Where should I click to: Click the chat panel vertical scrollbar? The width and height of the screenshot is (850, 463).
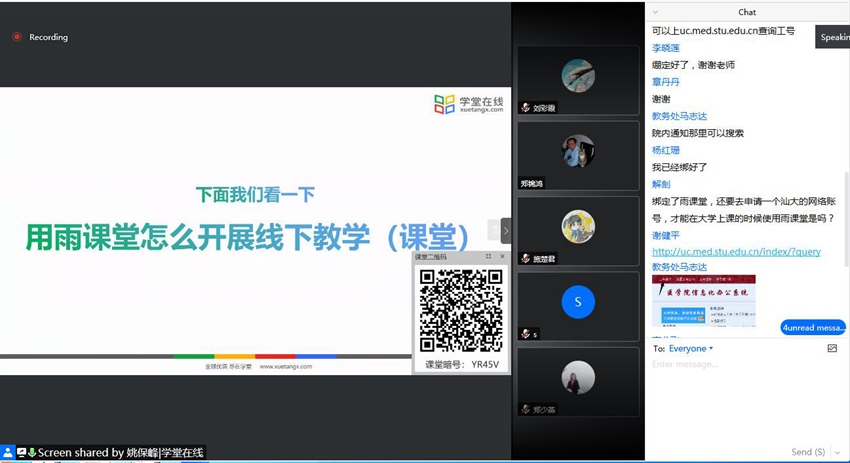847,217
